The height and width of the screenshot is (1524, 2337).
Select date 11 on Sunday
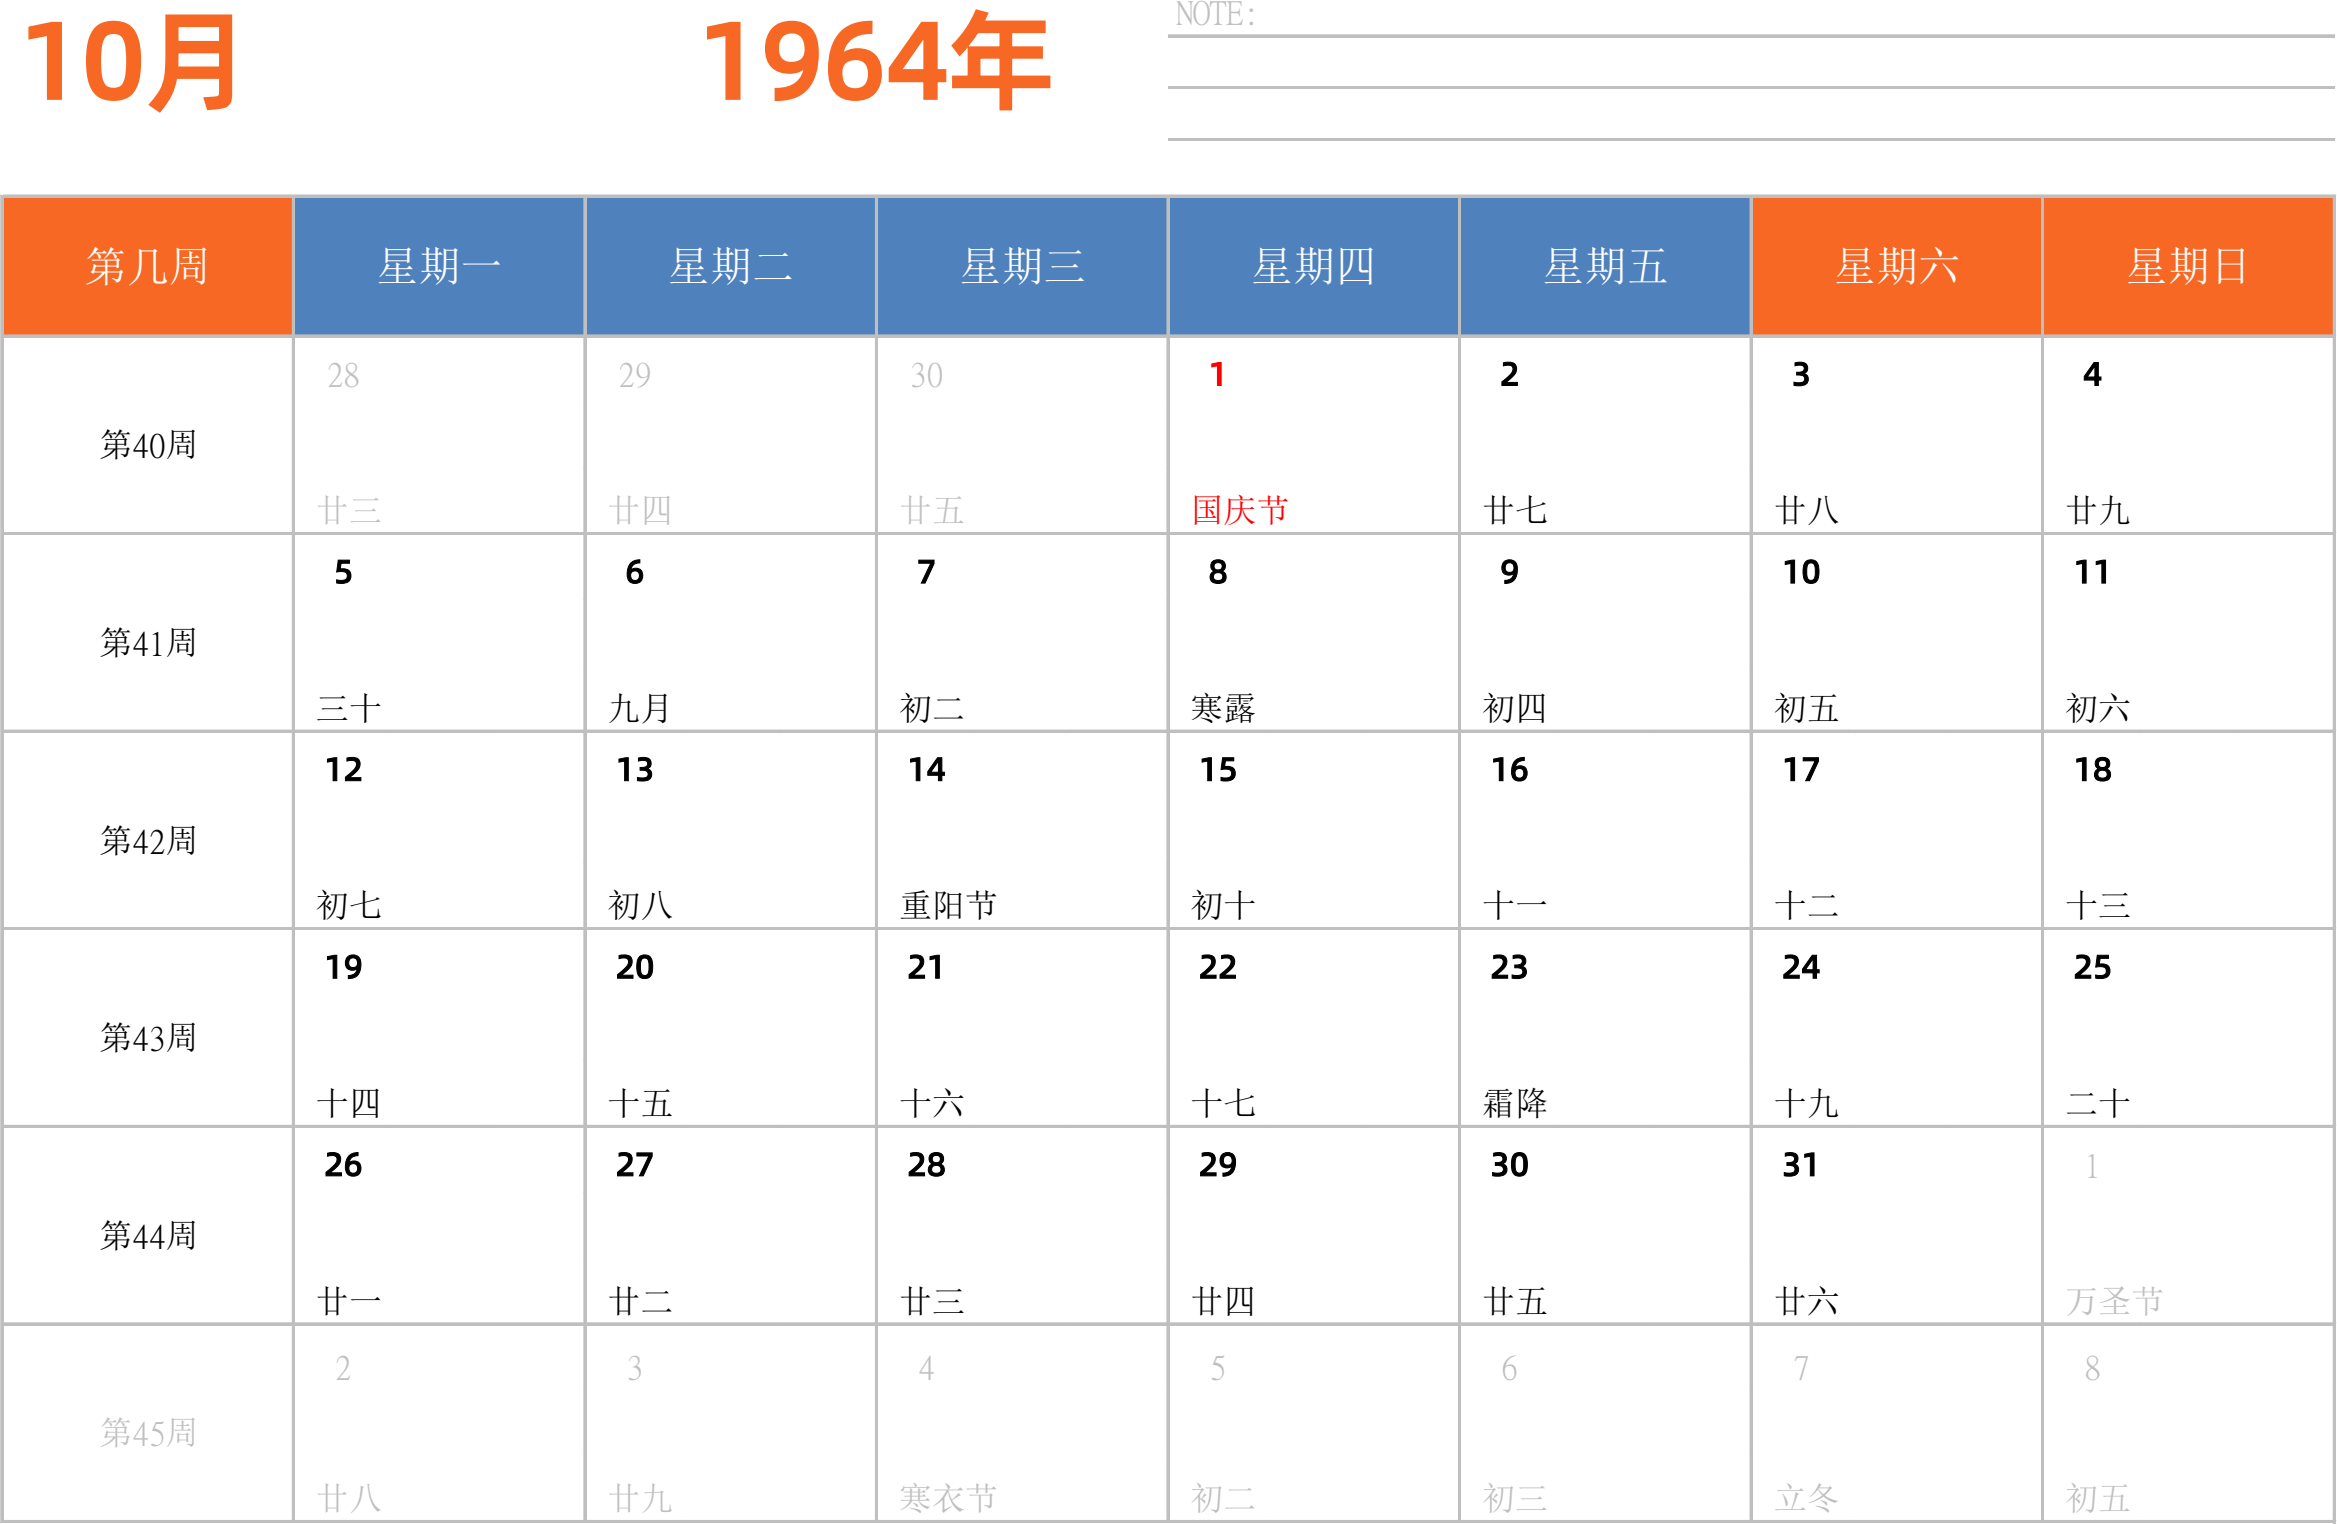[x=2092, y=572]
